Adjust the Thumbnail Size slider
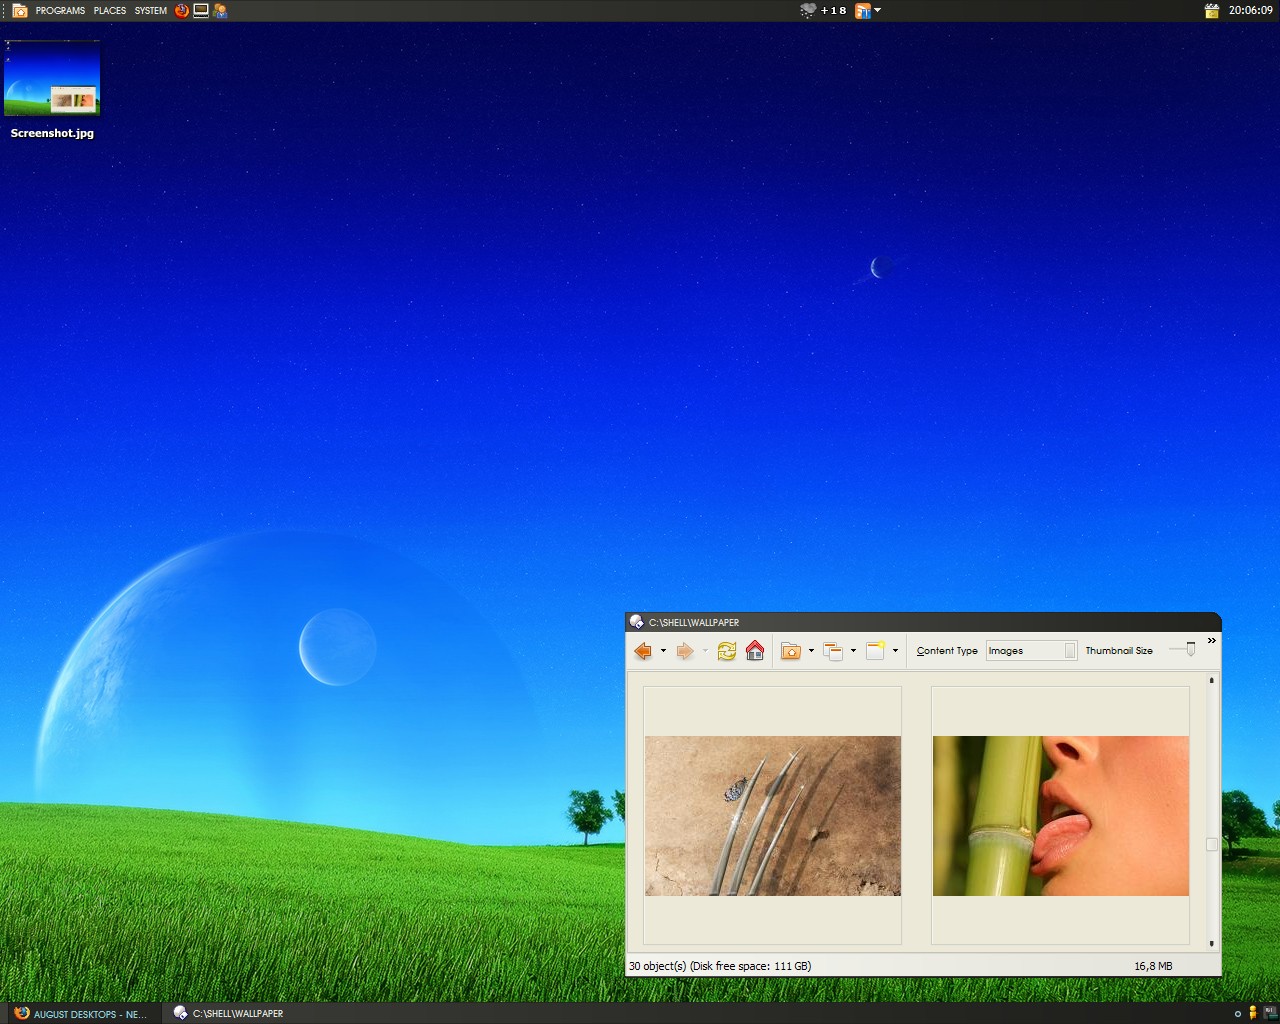Viewport: 1280px width, 1024px height. tap(1190, 650)
